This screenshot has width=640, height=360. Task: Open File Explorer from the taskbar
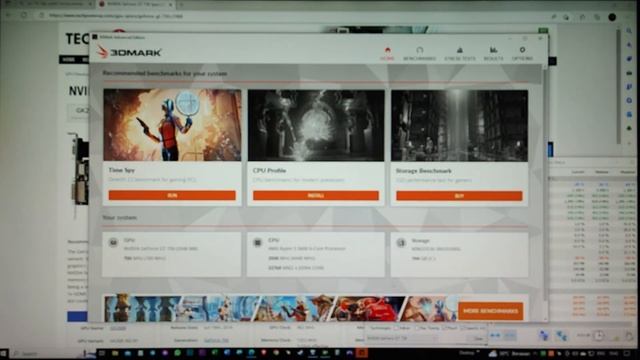pyautogui.click(x=115, y=353)
